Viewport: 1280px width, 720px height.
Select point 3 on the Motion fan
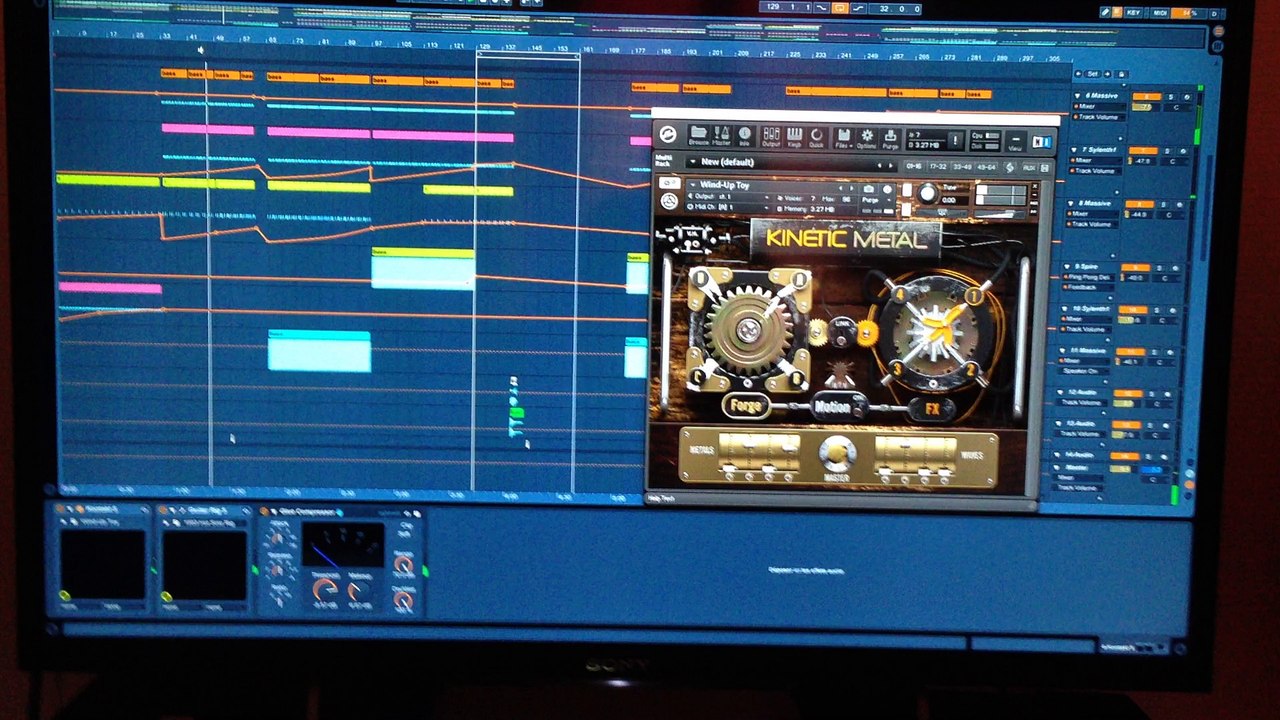coord(896,370)
